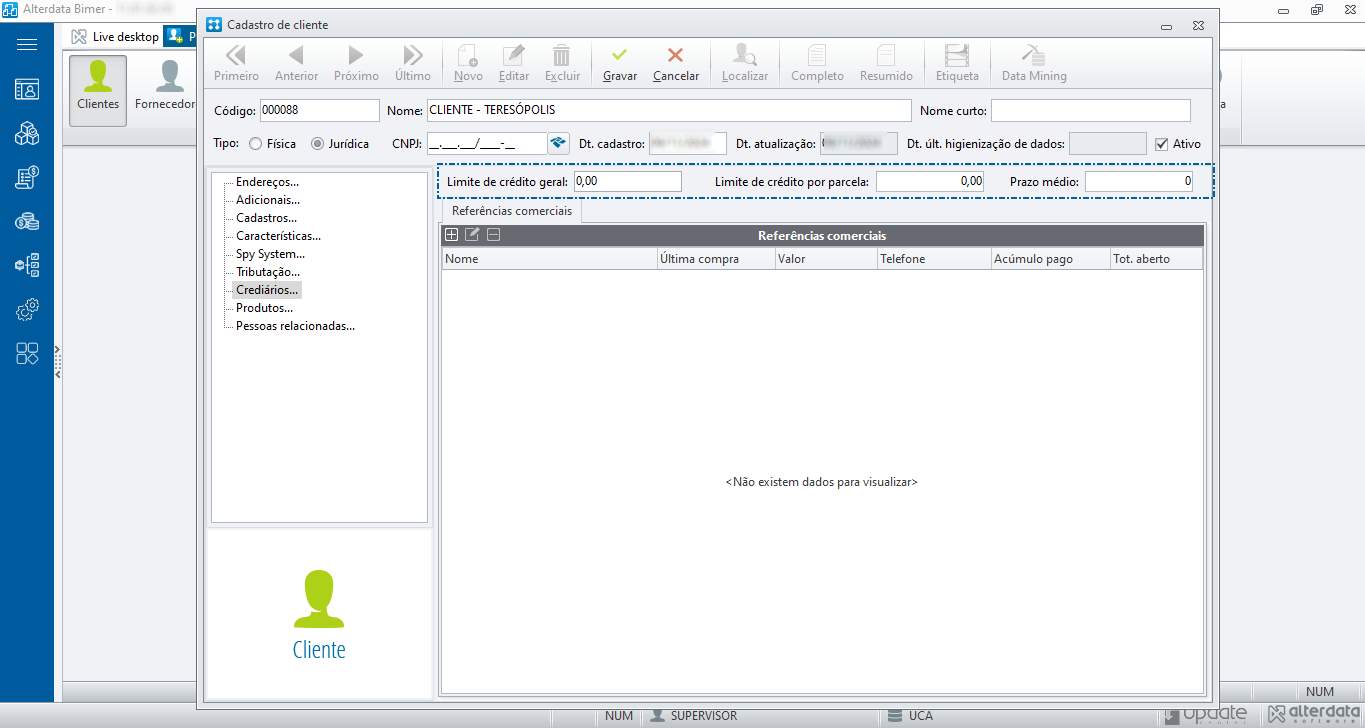Viewport: 1365px width, 728px height.
Task: Click the Código input field
Action: (x=319, y=110)
